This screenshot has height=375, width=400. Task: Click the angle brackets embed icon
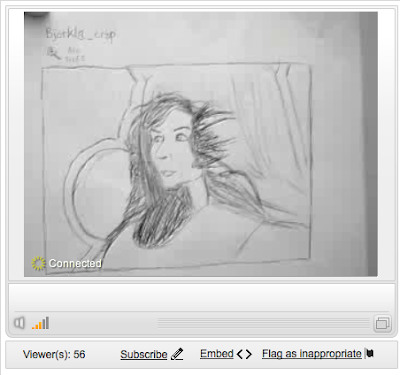(x=244, y=354)
